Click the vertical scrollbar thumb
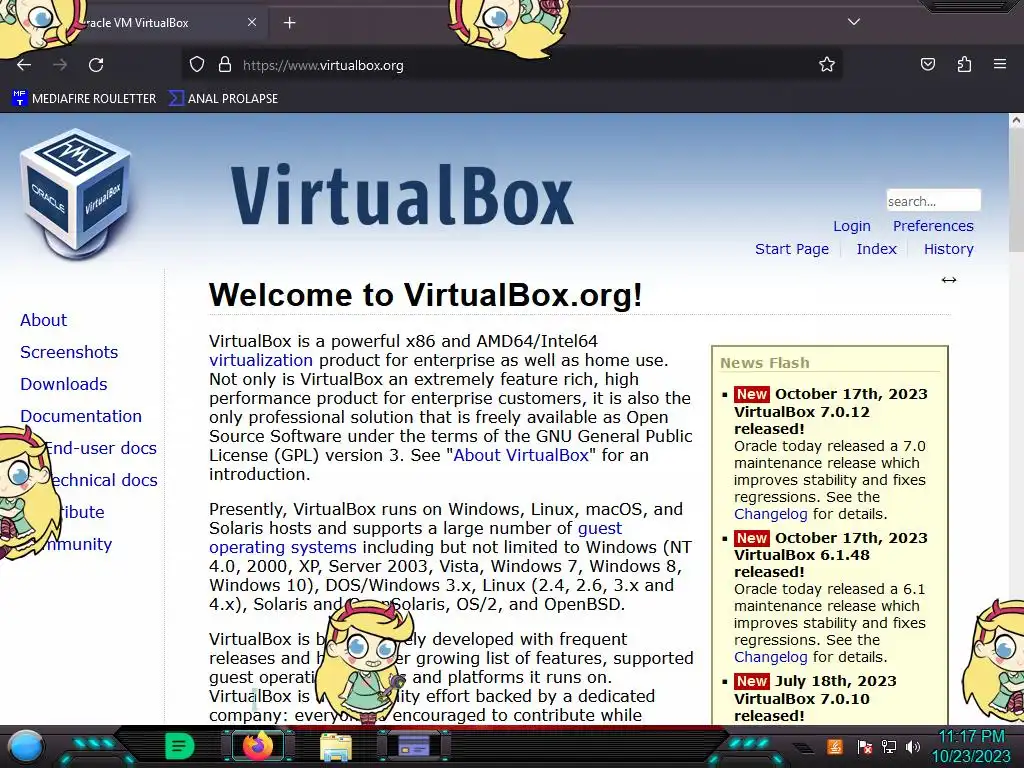The width and height of the screenshot is (1024, 768). click(x=1016, y=190)
